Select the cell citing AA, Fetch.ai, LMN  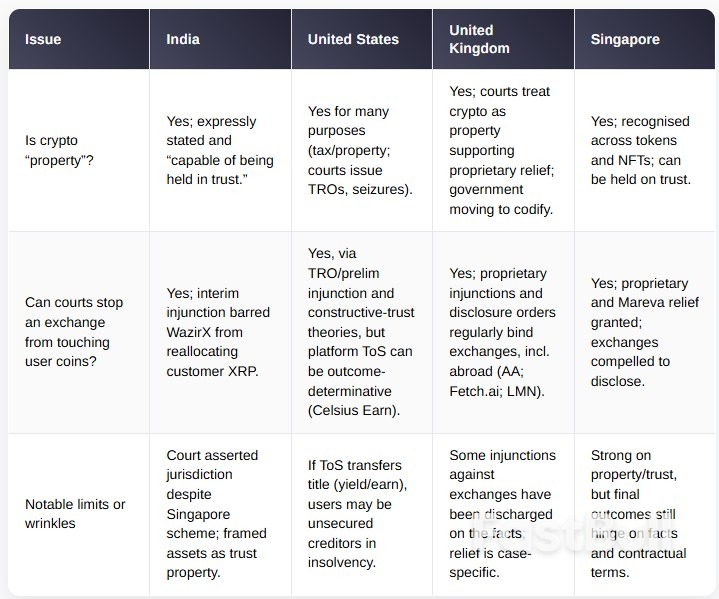(x=500, y=333)
